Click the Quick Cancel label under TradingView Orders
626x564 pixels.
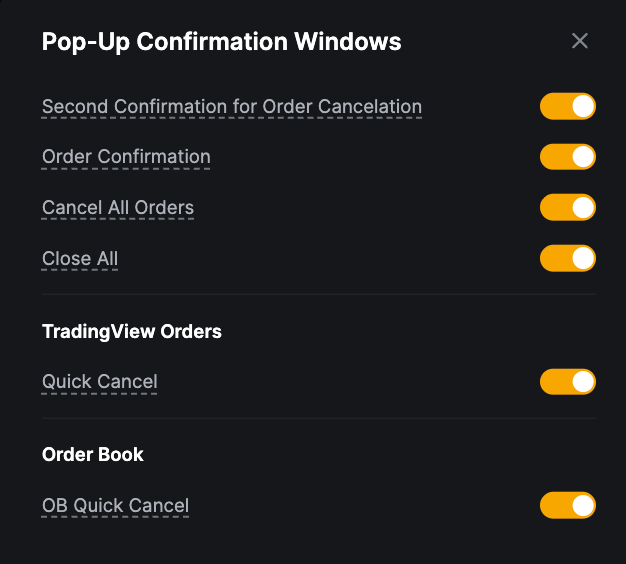(100, 382)
